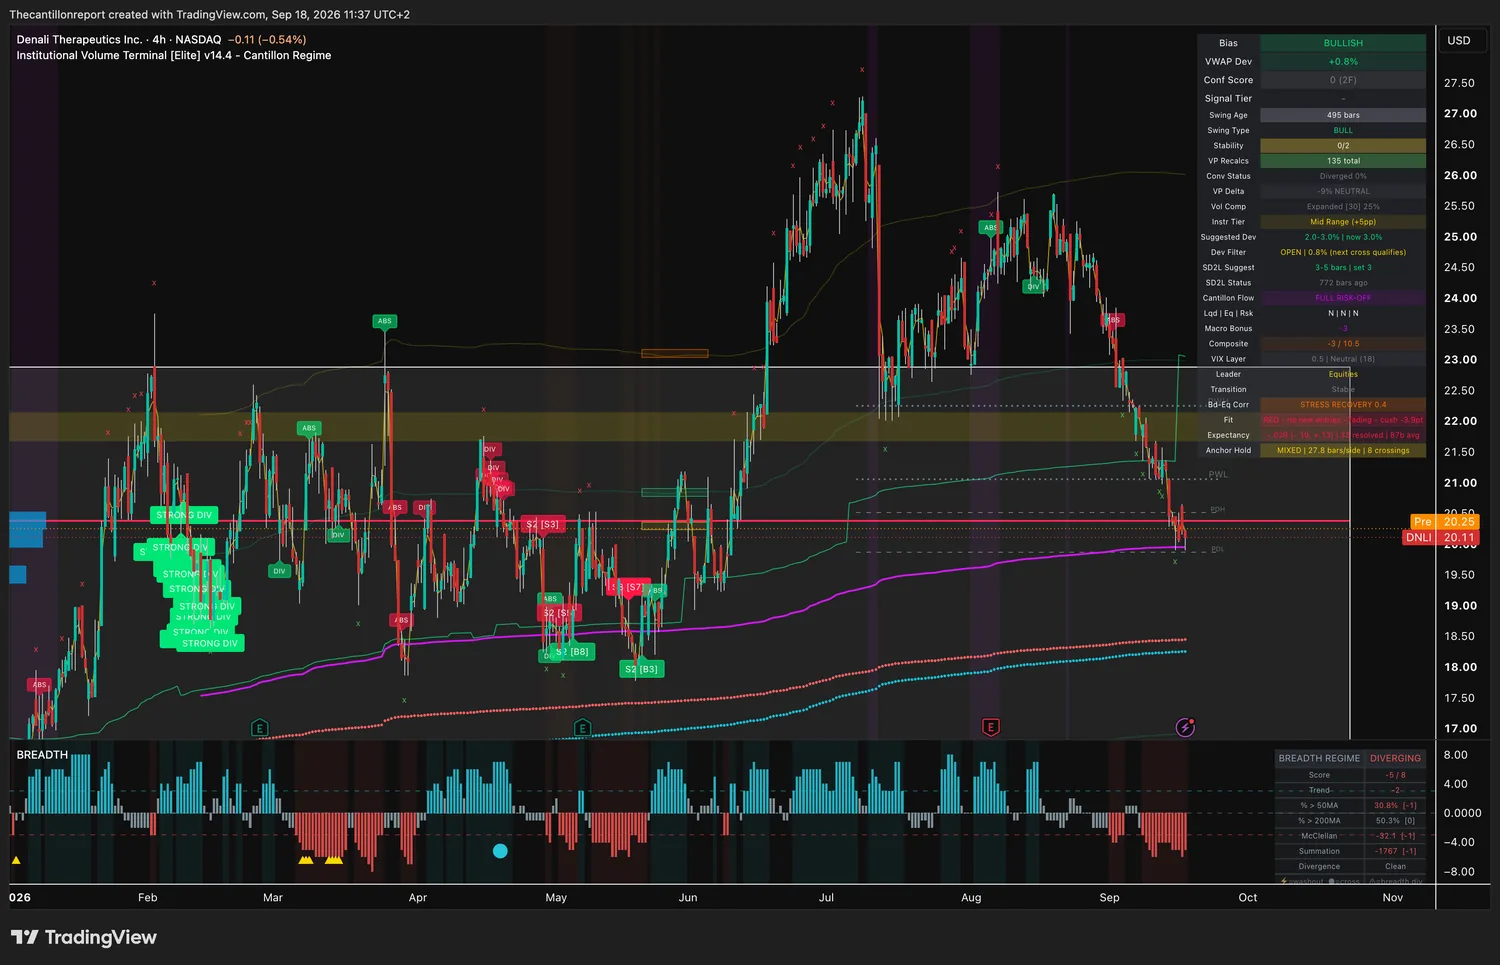Click the Mid Range (+5pp) cell

1343,222
